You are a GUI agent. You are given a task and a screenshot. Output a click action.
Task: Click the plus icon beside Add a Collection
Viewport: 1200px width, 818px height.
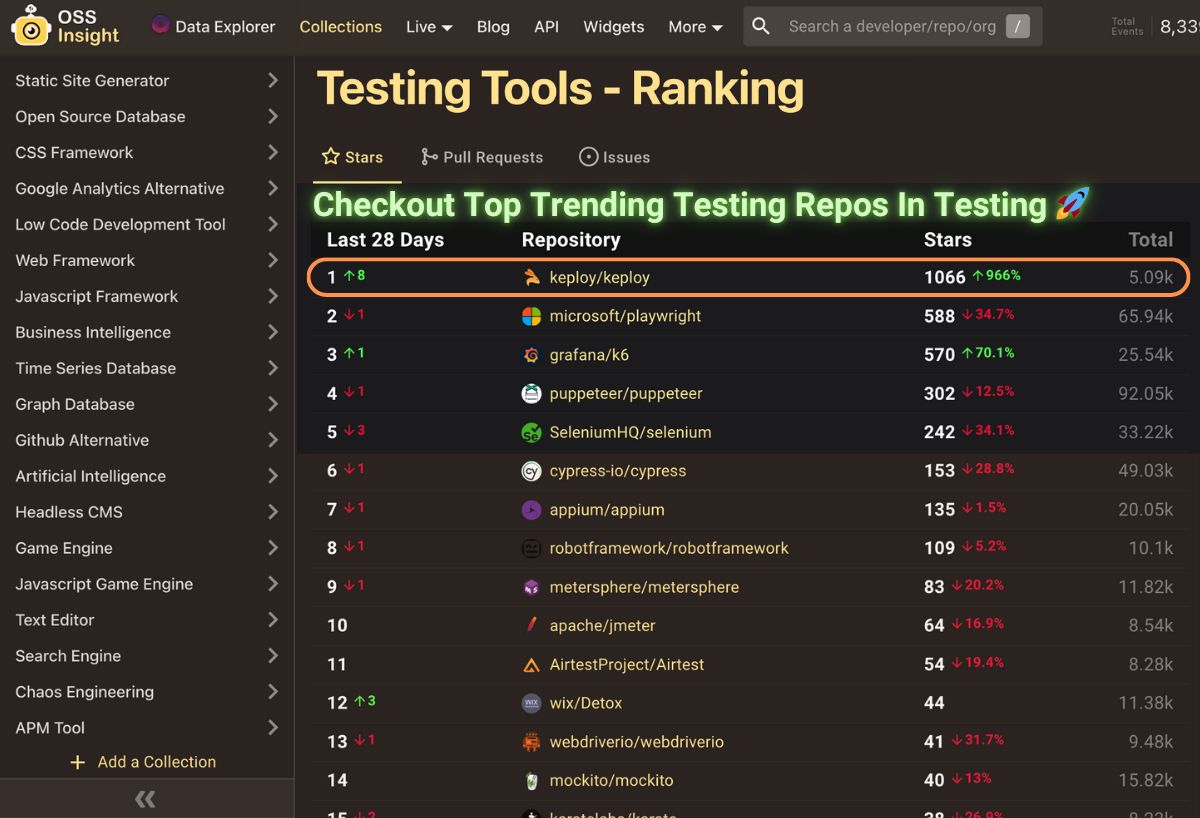pos(78,762)
